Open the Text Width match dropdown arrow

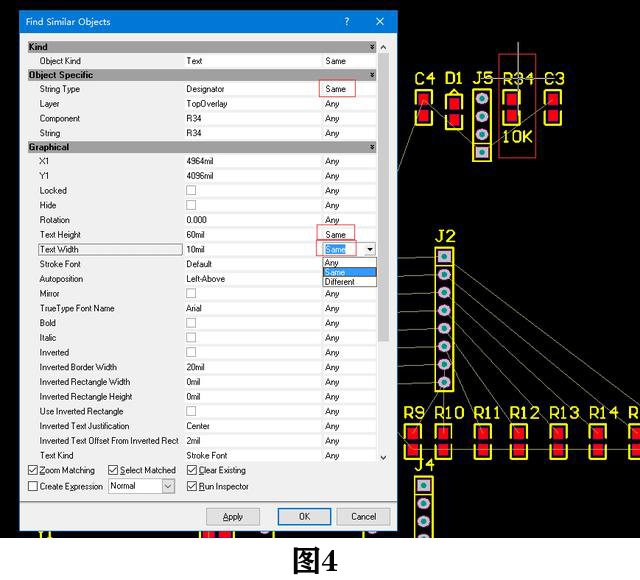370,249
